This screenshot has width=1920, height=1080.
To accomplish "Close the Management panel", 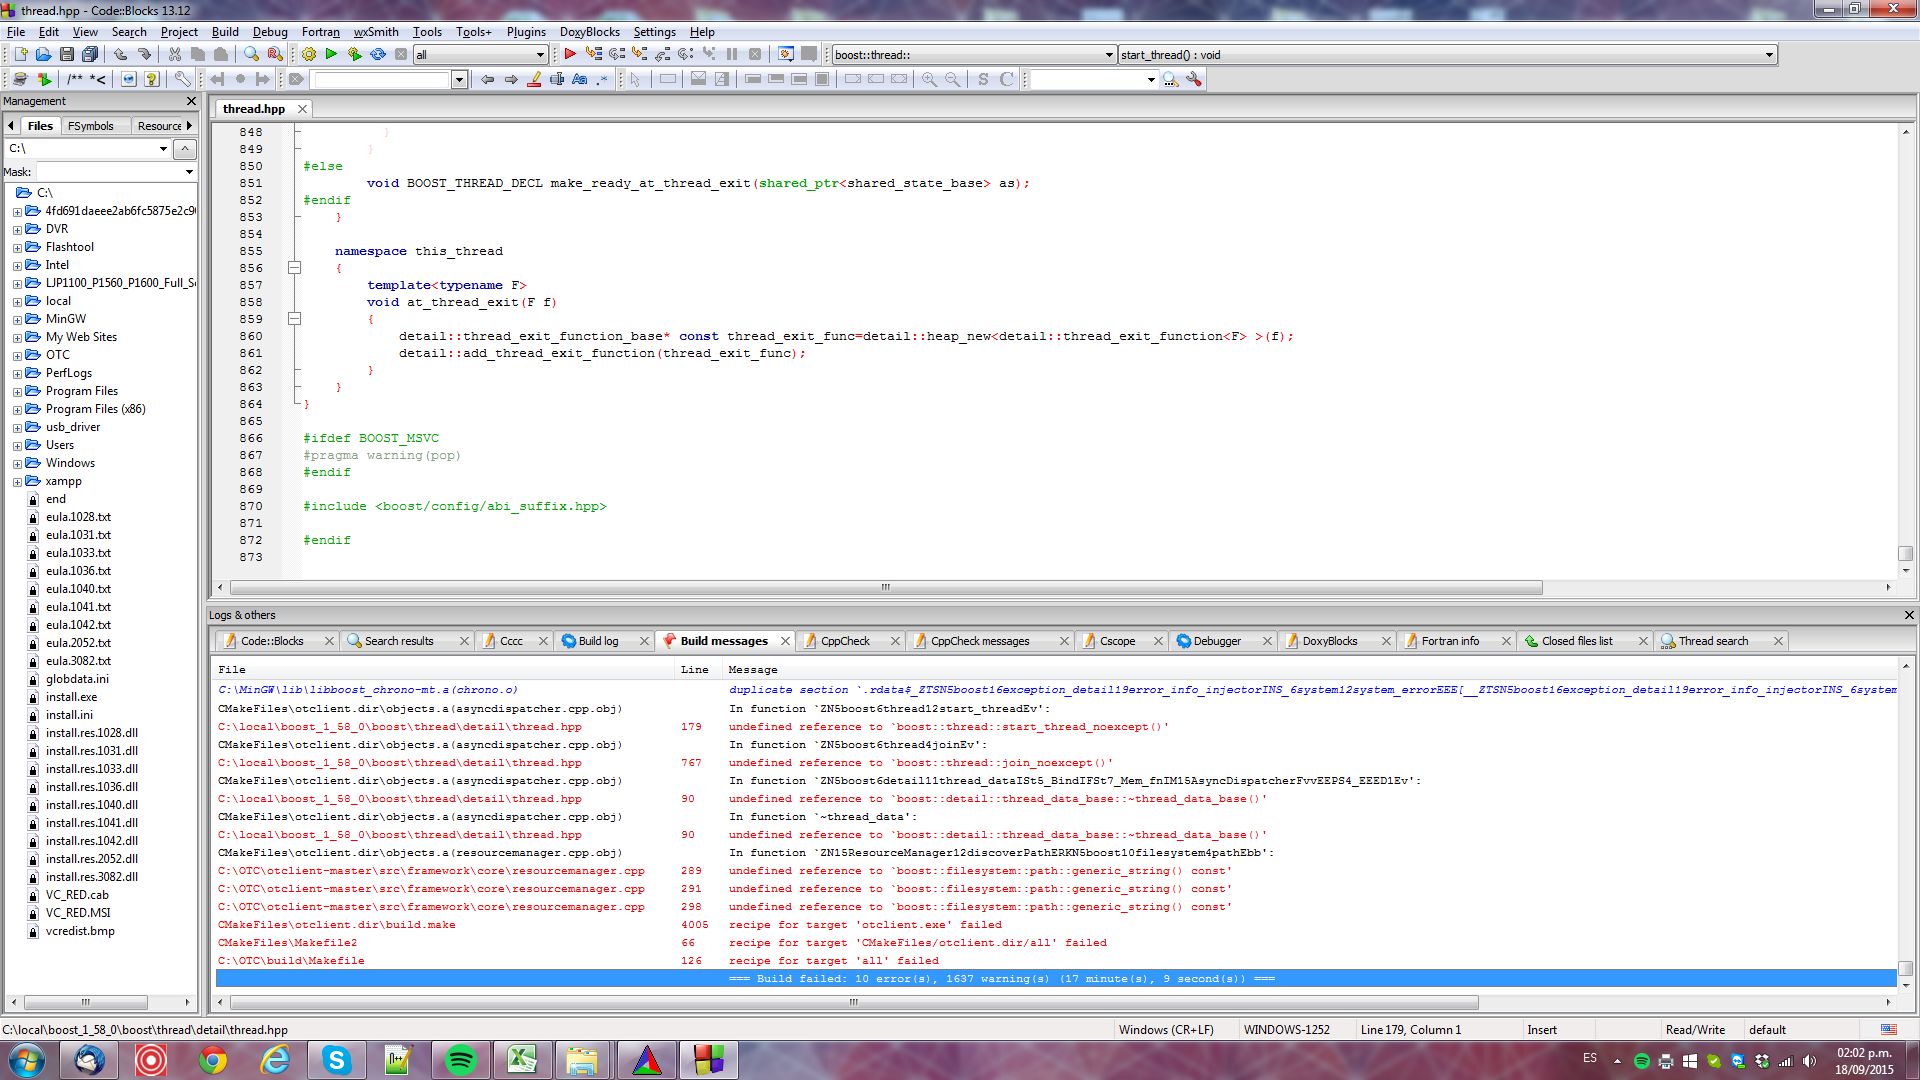I will (x=192, y=101).
